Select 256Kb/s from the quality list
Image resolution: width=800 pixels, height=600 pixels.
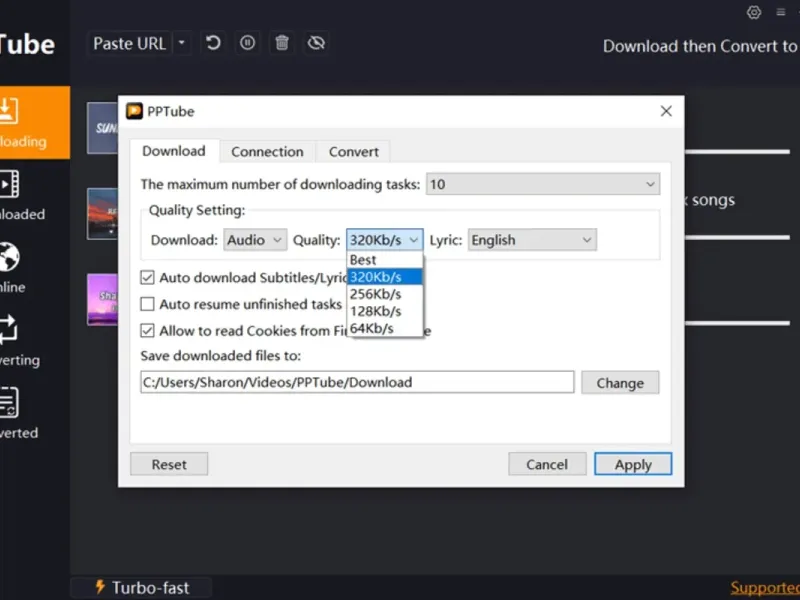tap(376, 294)
